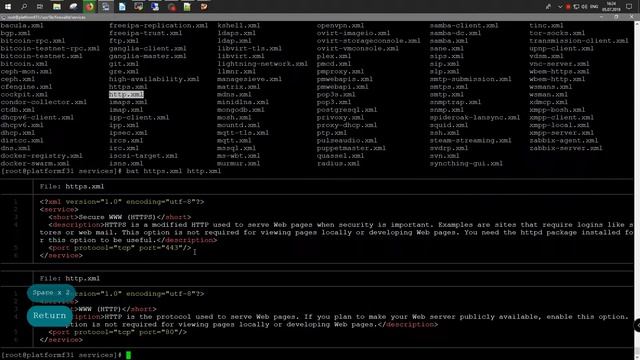Image resolution: width=640 pixels, height=360 pixels.
Task: Switch input language via ENG indicator
Action: 594,7
